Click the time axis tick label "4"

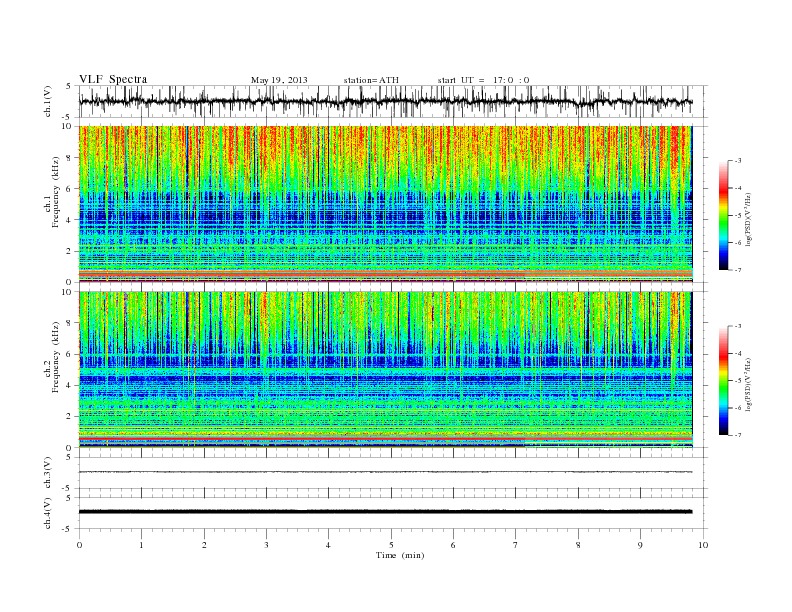click(x=328, y=545)
